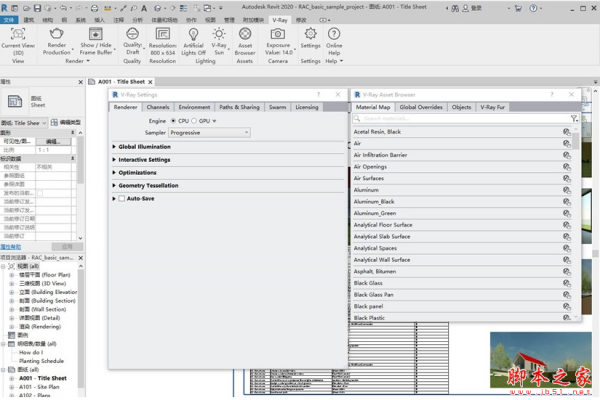
Task: Open the Asset Browser ribbon icon
Action: point(245,35)
